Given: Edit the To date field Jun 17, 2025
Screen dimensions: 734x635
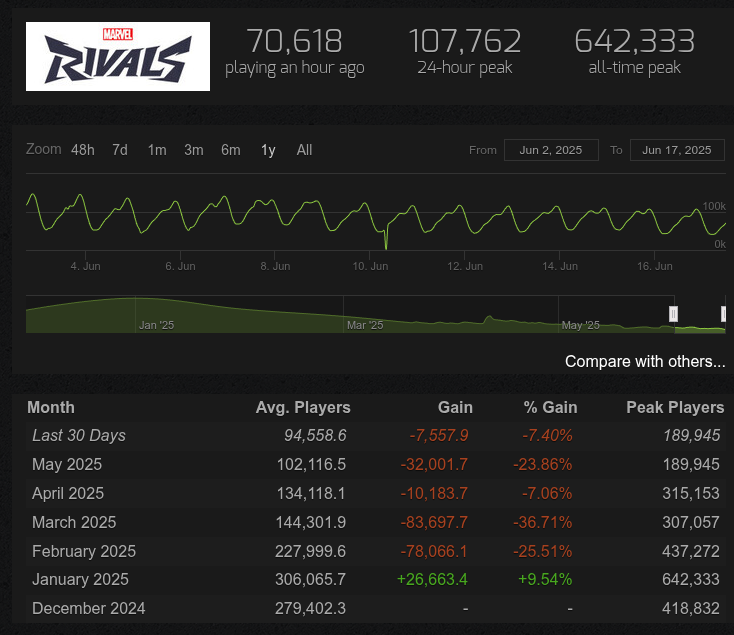Looking at the screenshot, I should coord(677,150).
